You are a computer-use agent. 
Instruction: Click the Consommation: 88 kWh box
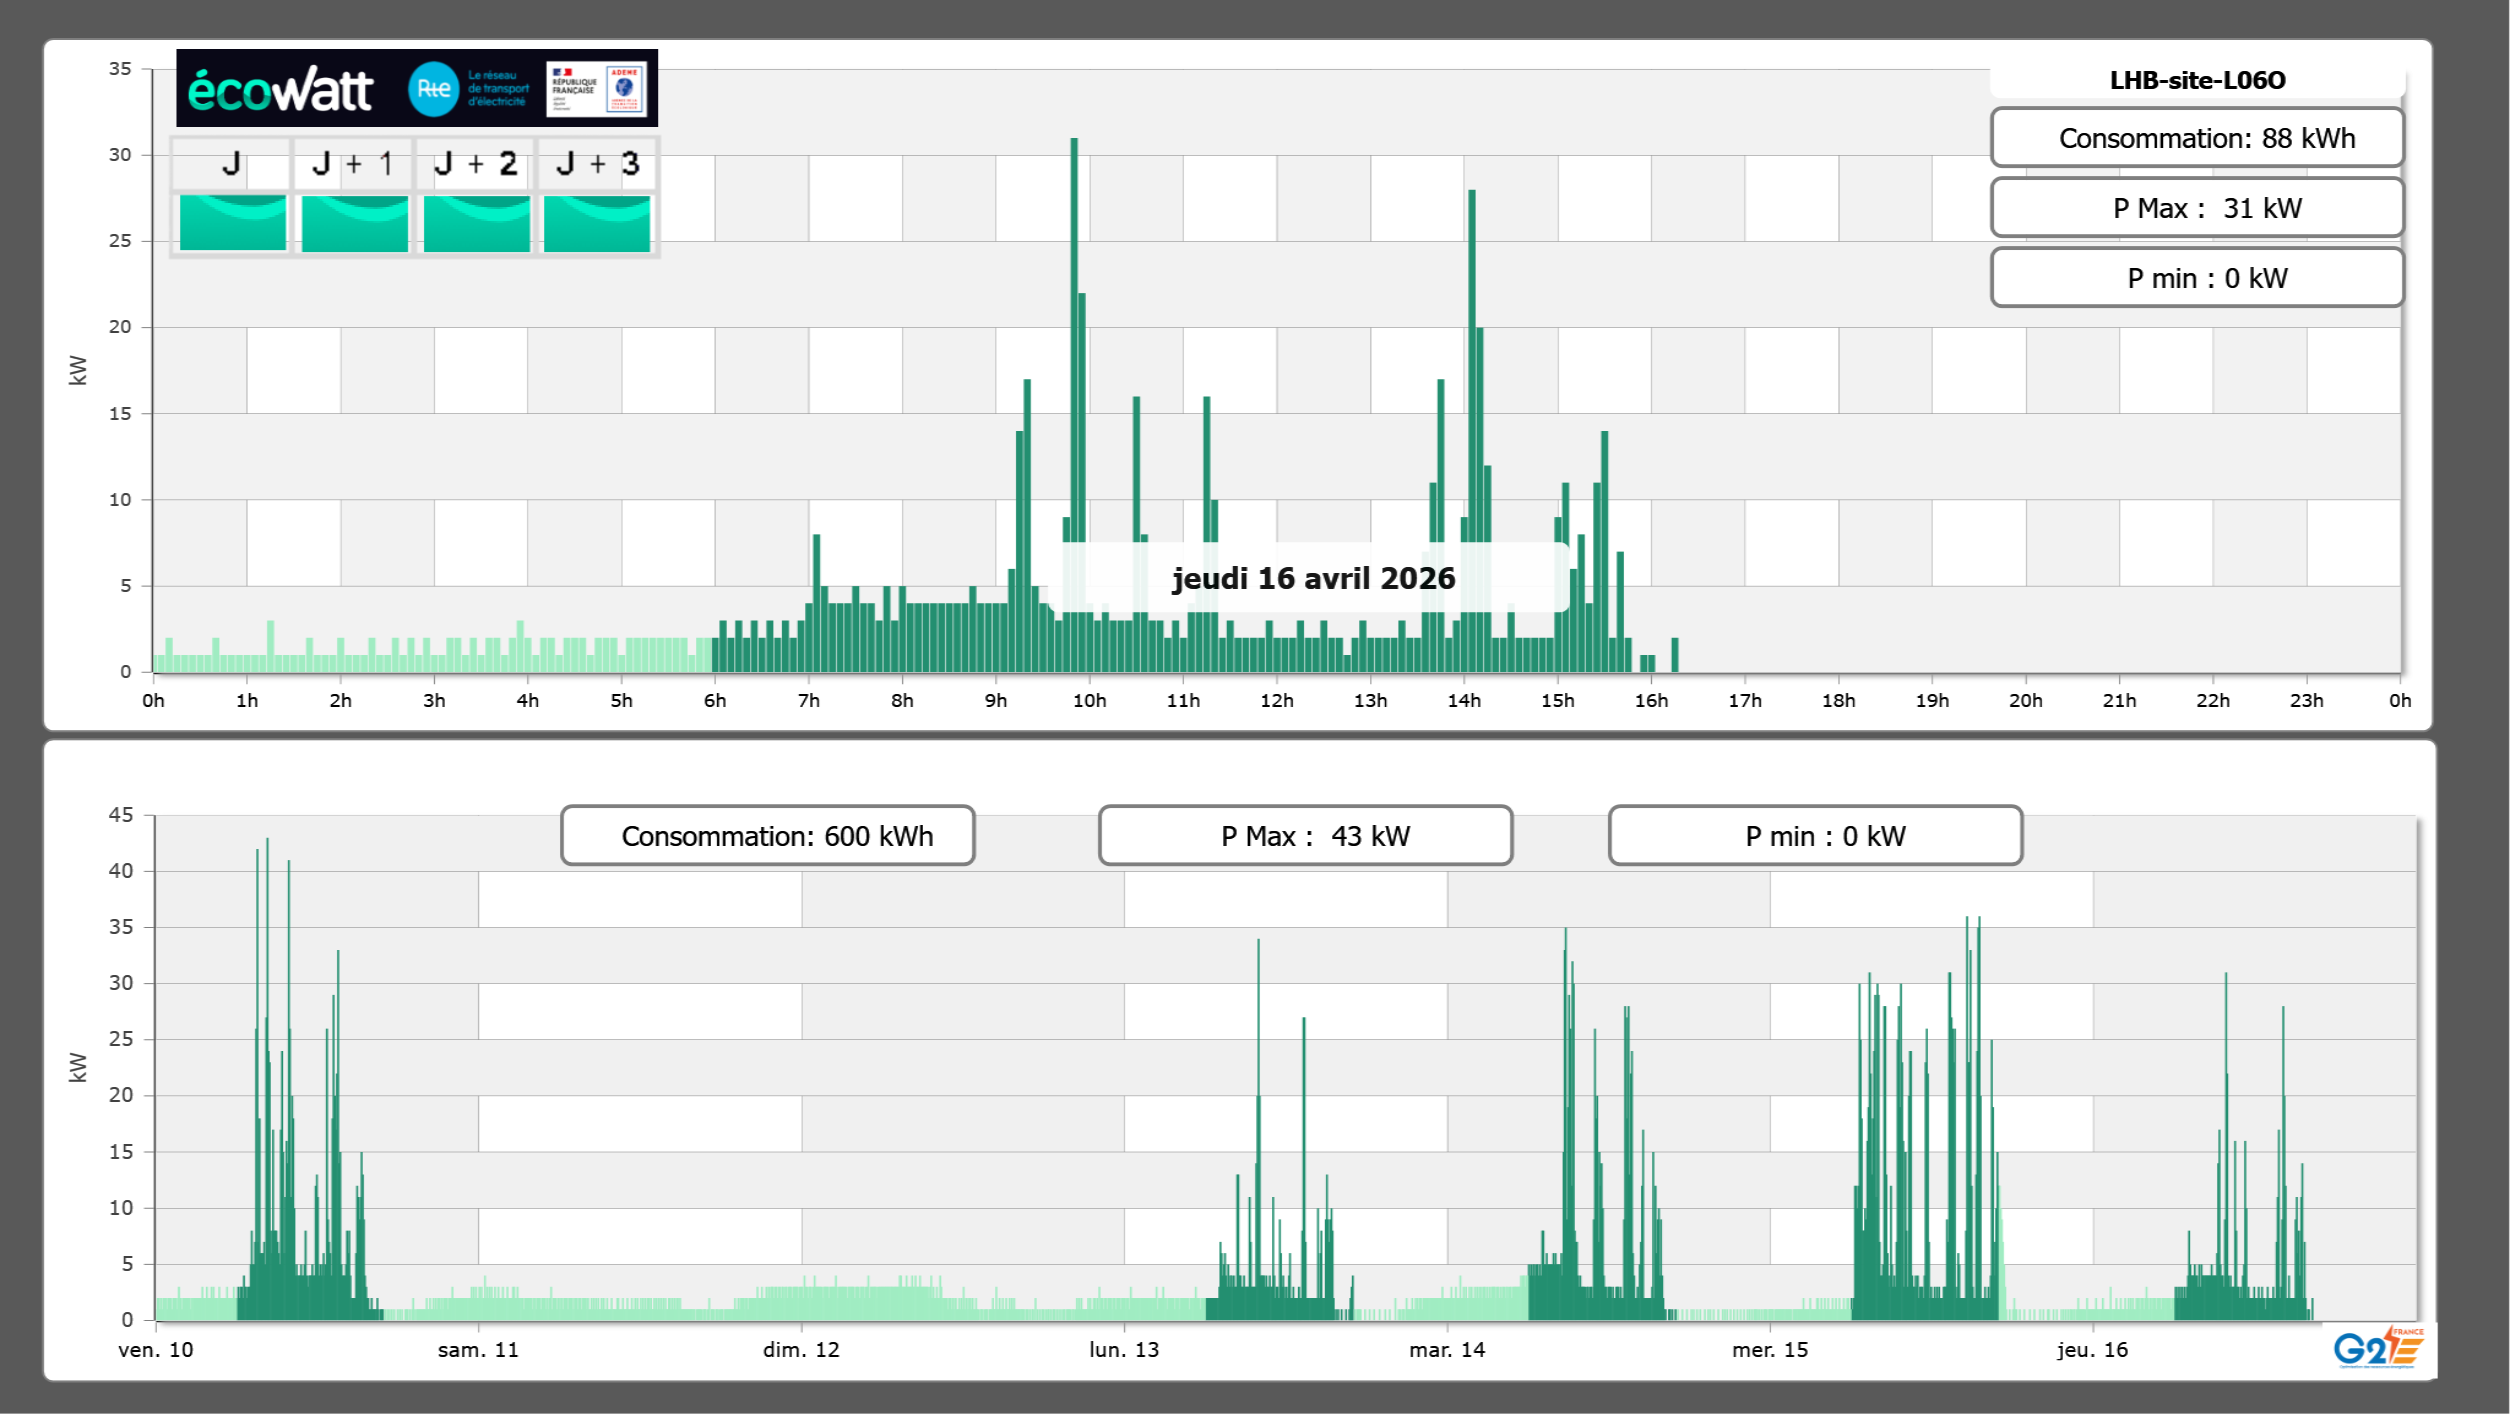[x=2197, y=138]
